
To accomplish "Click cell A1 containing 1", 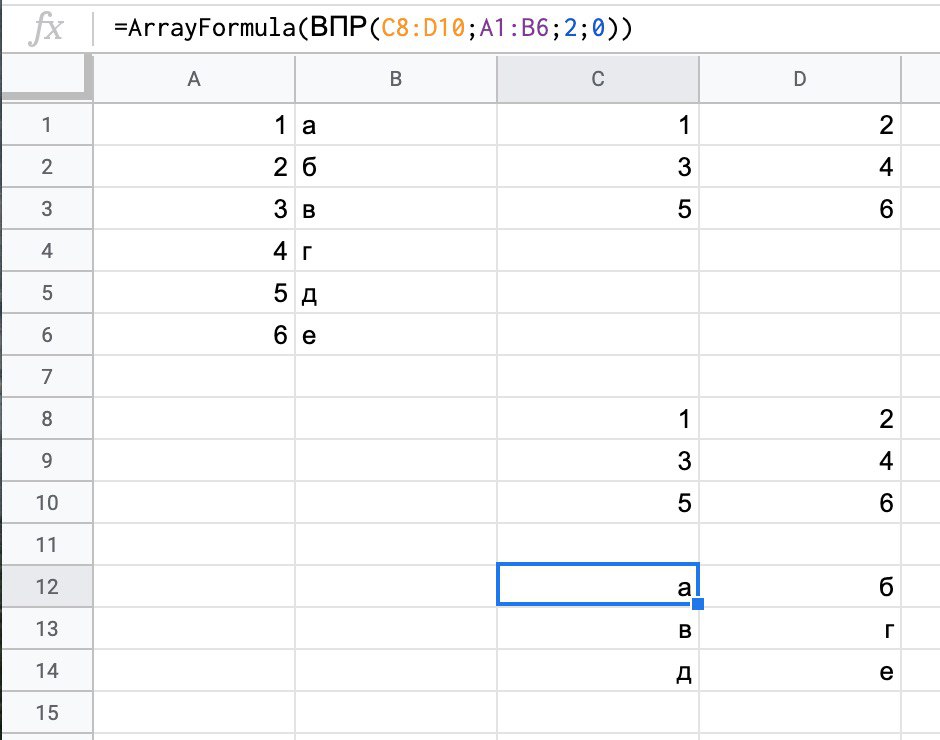I will click(x=194, y=124).
